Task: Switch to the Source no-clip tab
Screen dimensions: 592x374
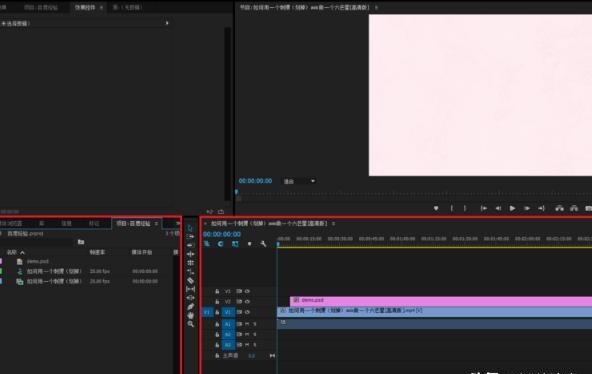Action: pyautogui.click(x=127, y=7)
